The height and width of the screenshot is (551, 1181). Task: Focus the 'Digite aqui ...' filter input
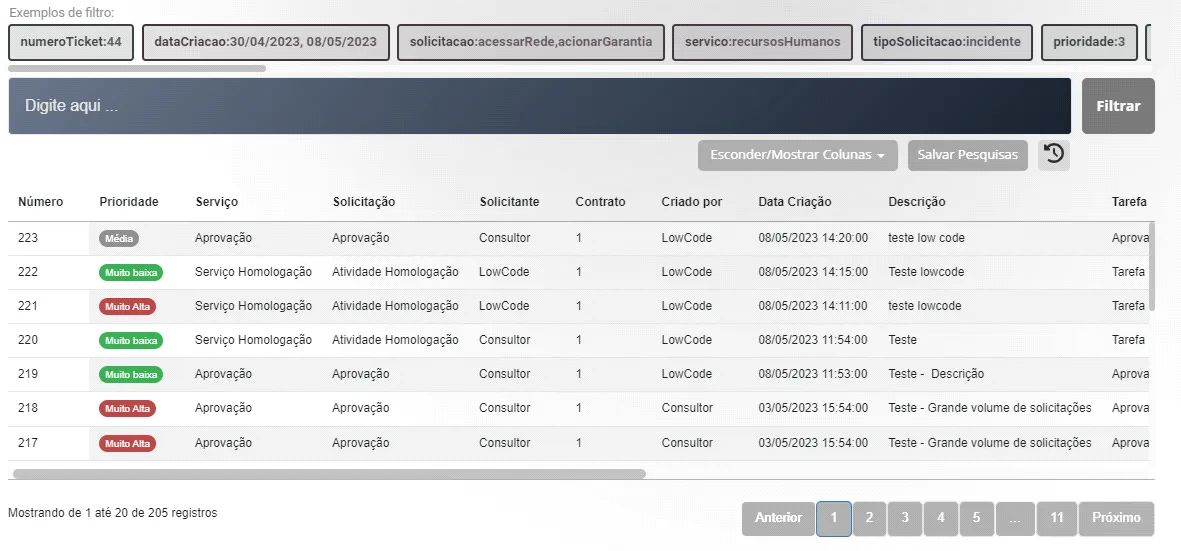click(539, 106)
